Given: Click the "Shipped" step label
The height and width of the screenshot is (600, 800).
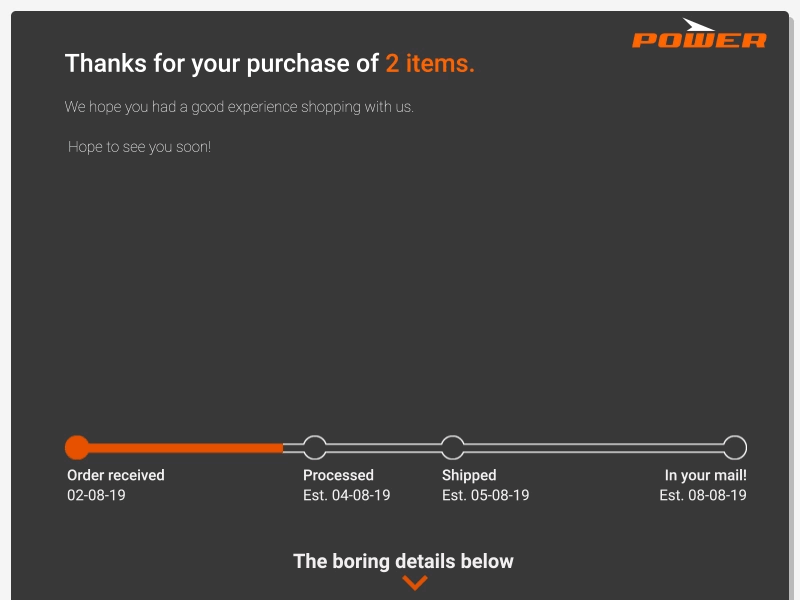Looking at the screenshot, I should 469,475.
